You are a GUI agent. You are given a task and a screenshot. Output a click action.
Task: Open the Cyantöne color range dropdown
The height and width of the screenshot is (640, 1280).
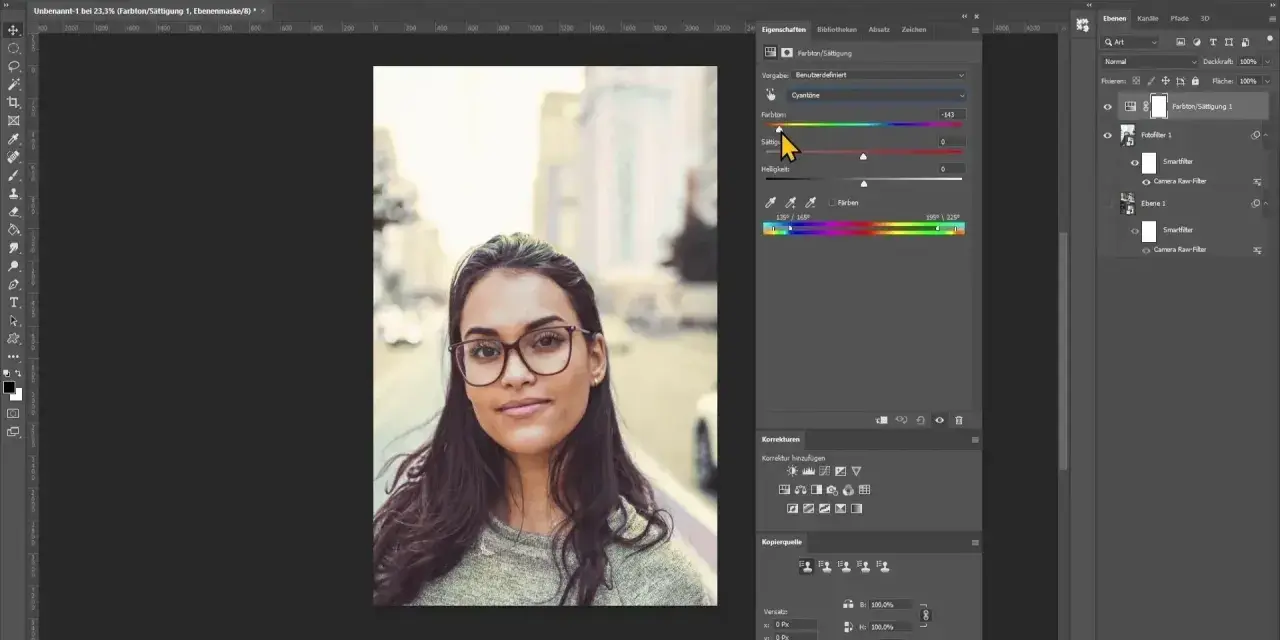pyautogui.click(x=875, y=95)
